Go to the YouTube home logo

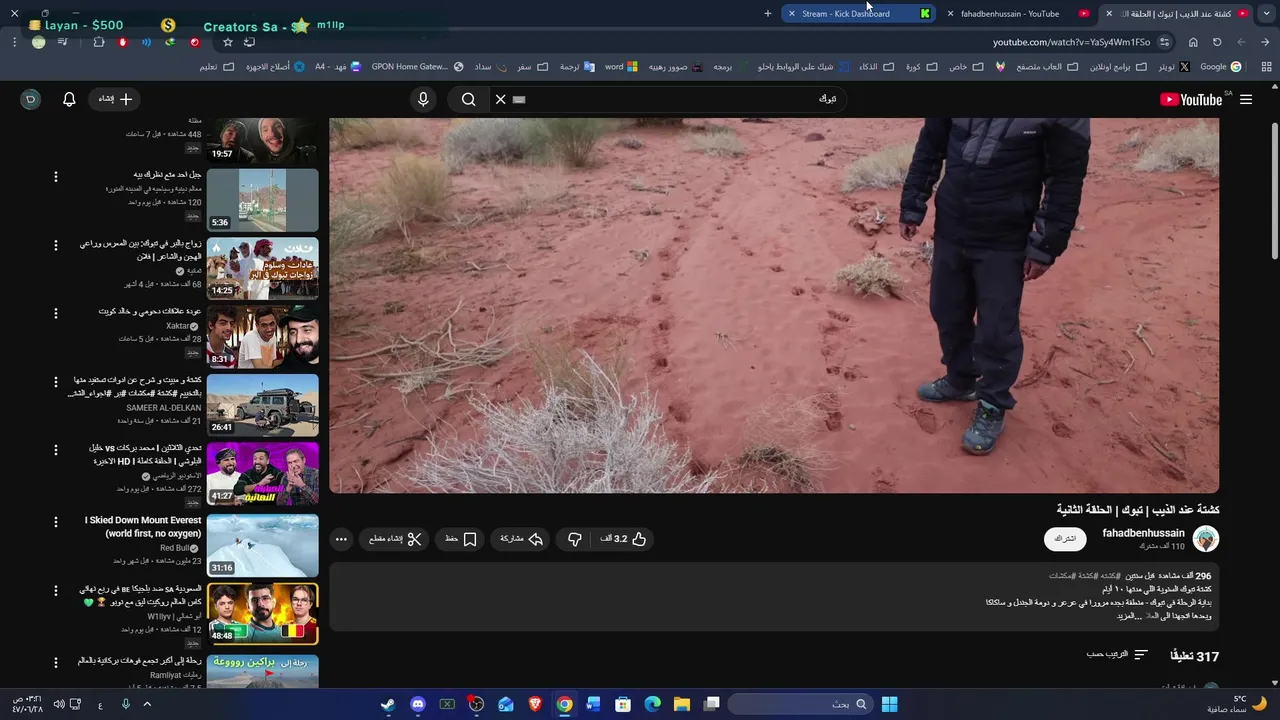(x=1190, y=99)
